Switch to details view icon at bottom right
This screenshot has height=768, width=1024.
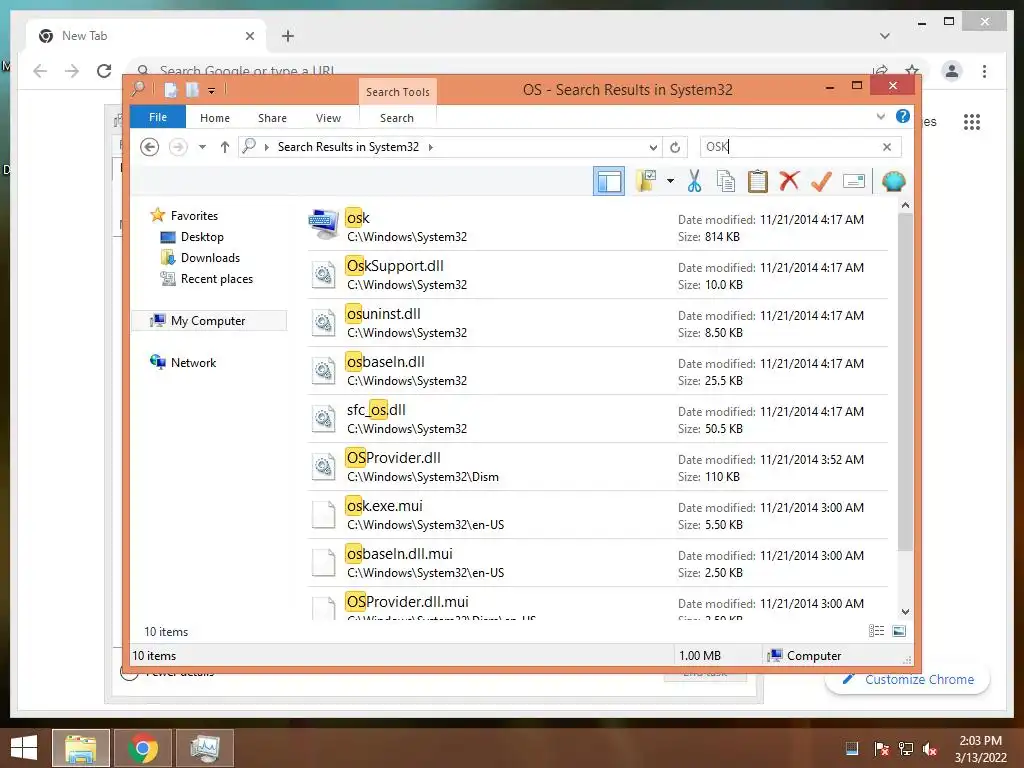(x=876, y=631)
